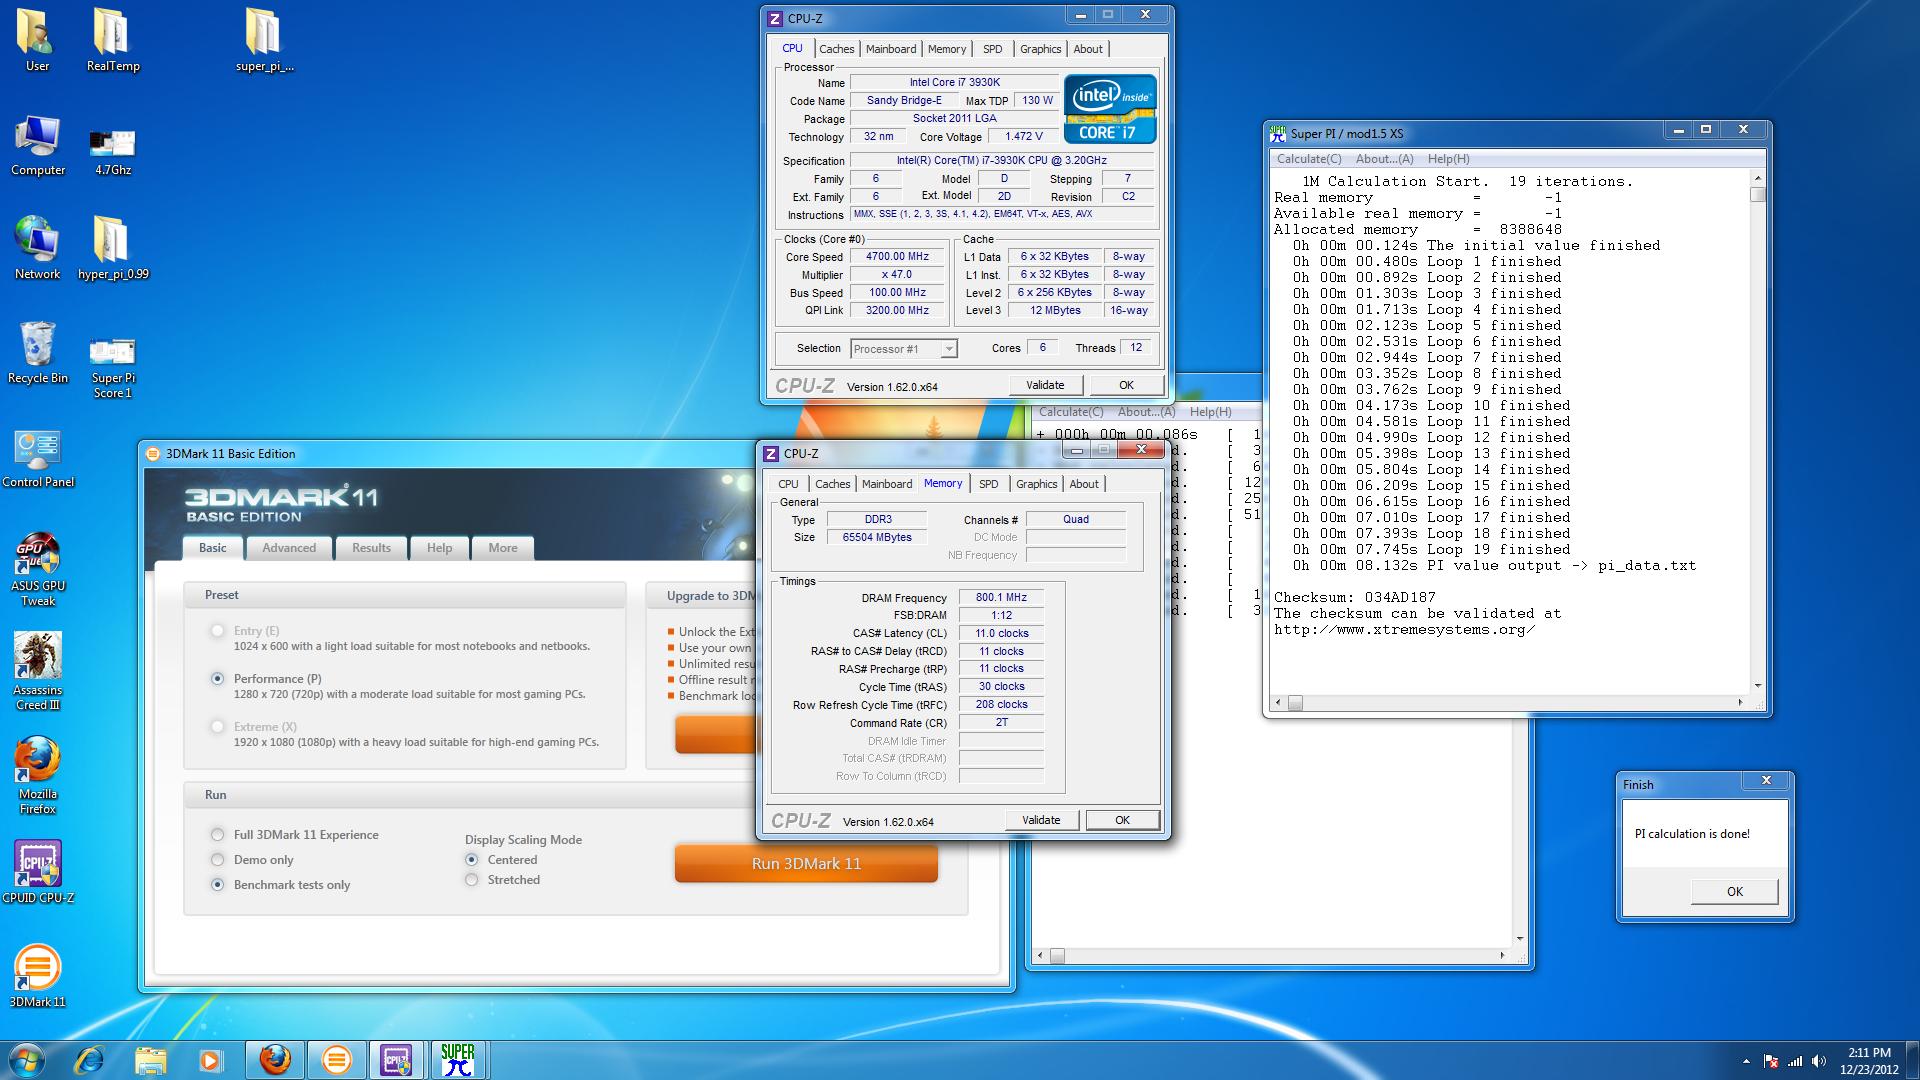Open the Advanced tab in 3DMark 11

(289, 548)
